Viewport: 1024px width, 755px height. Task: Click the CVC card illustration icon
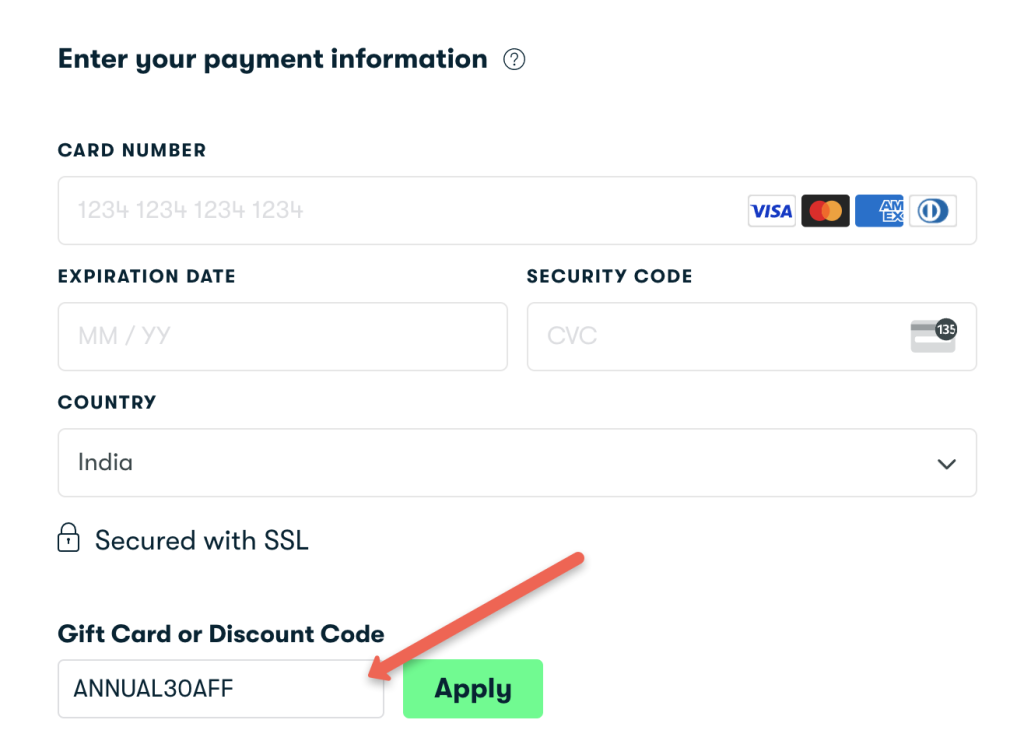click(x=933, y=337)
